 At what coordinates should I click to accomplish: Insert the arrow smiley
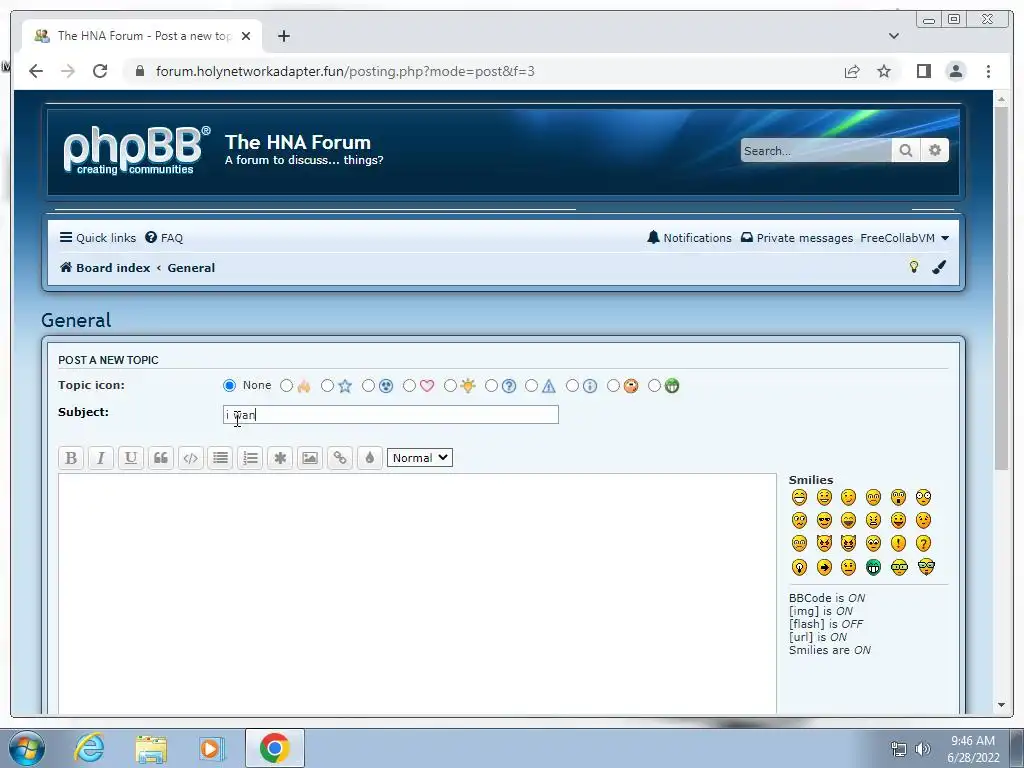tap(824, 567)
